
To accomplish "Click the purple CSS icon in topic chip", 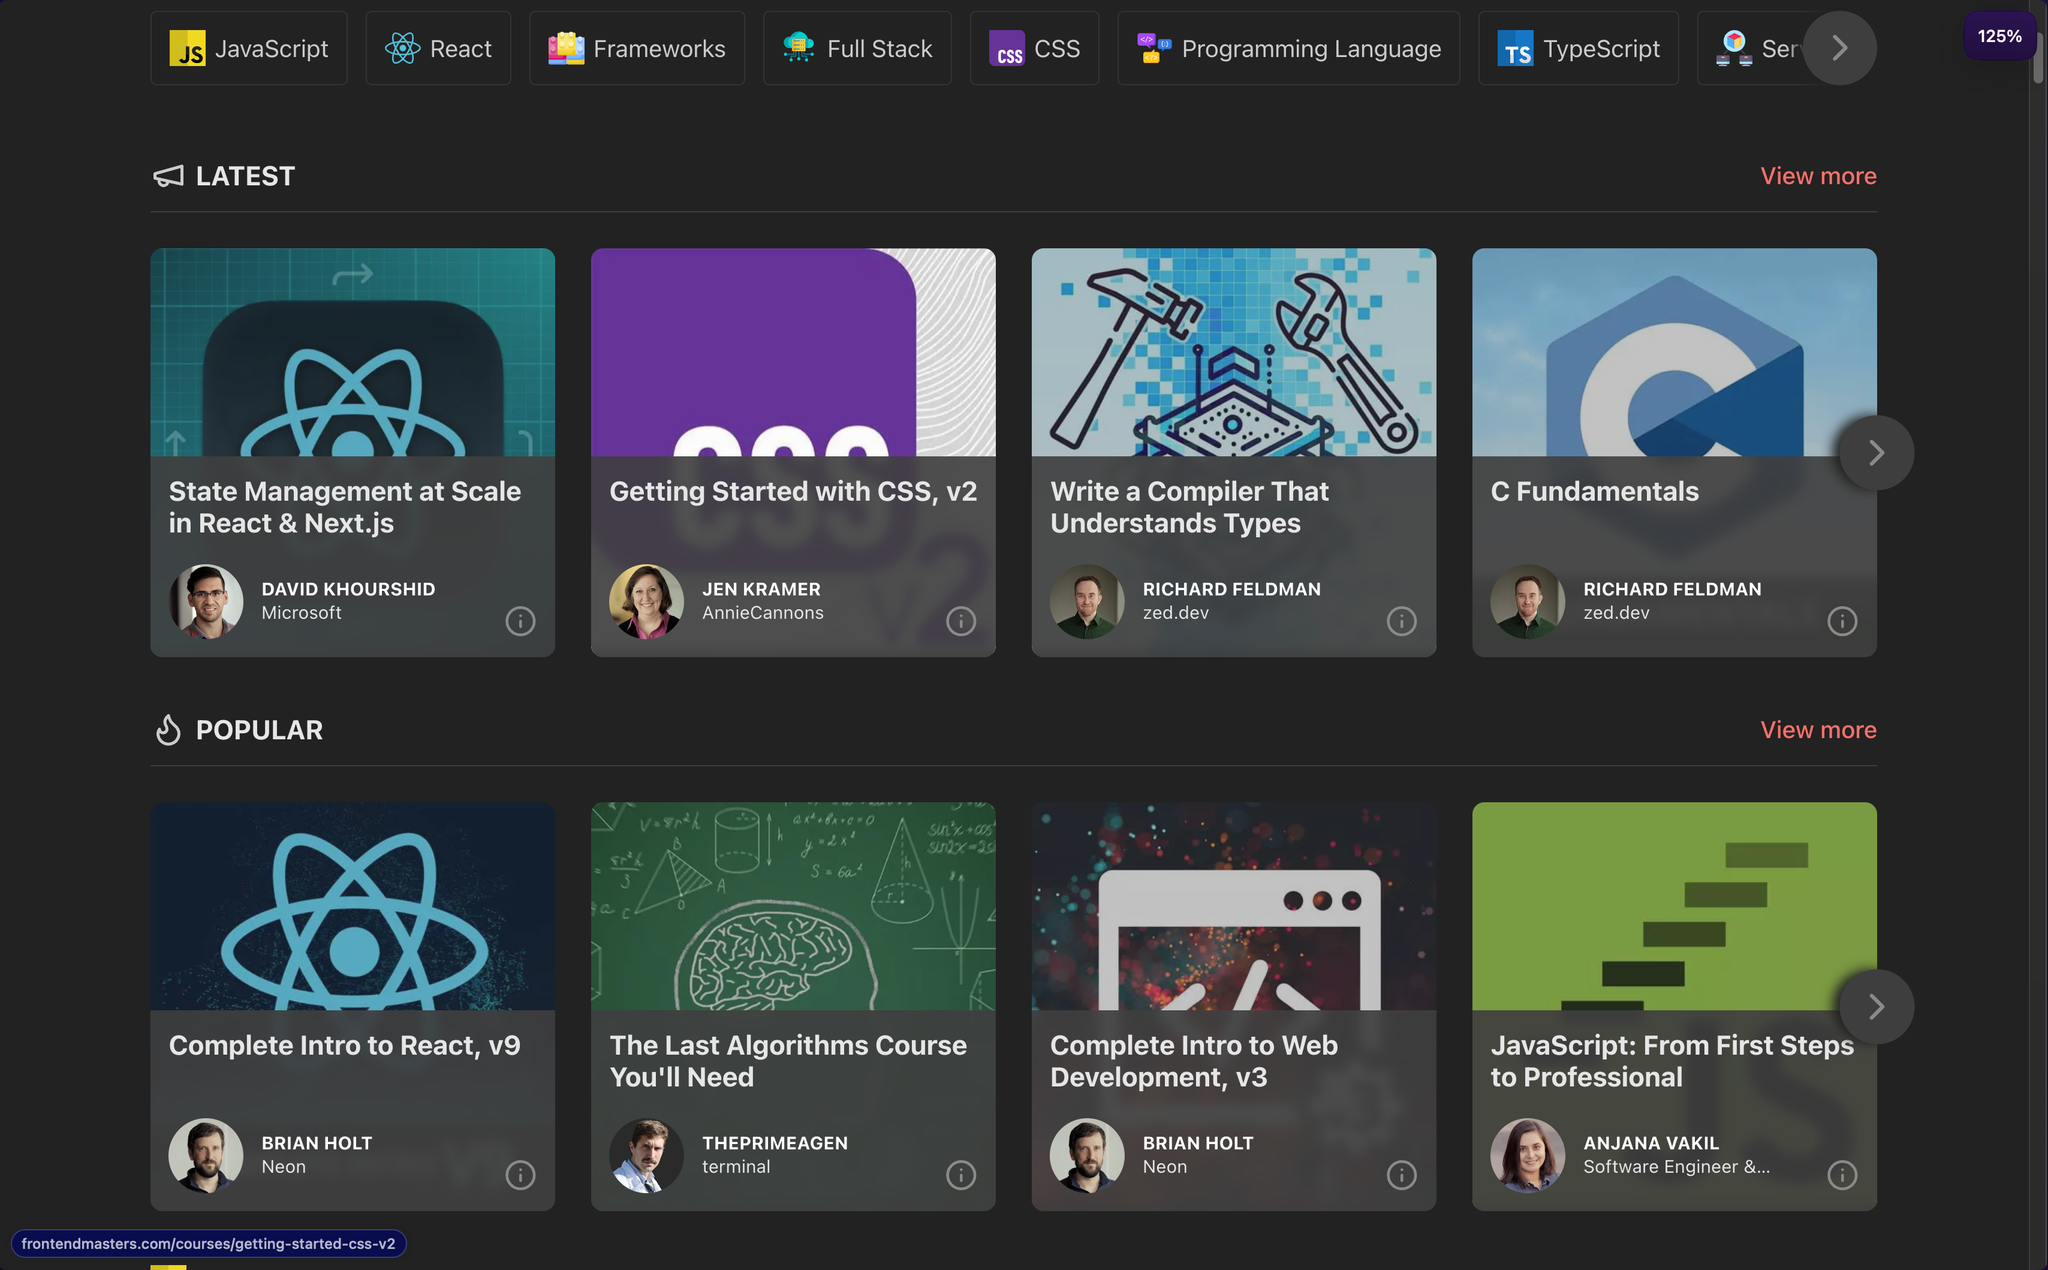I will [1007, 48].
